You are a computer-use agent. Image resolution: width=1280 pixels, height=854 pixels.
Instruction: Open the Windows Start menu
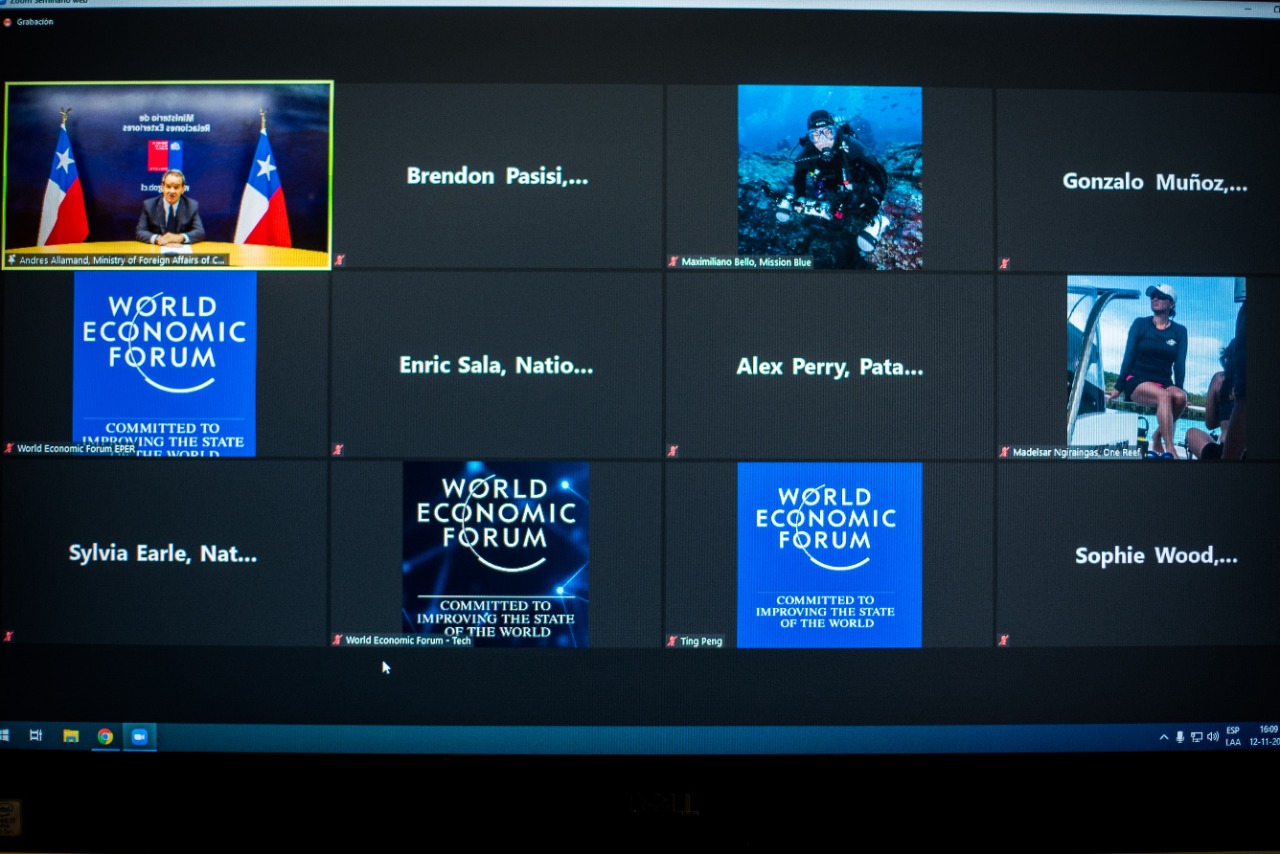click(4, 735)
